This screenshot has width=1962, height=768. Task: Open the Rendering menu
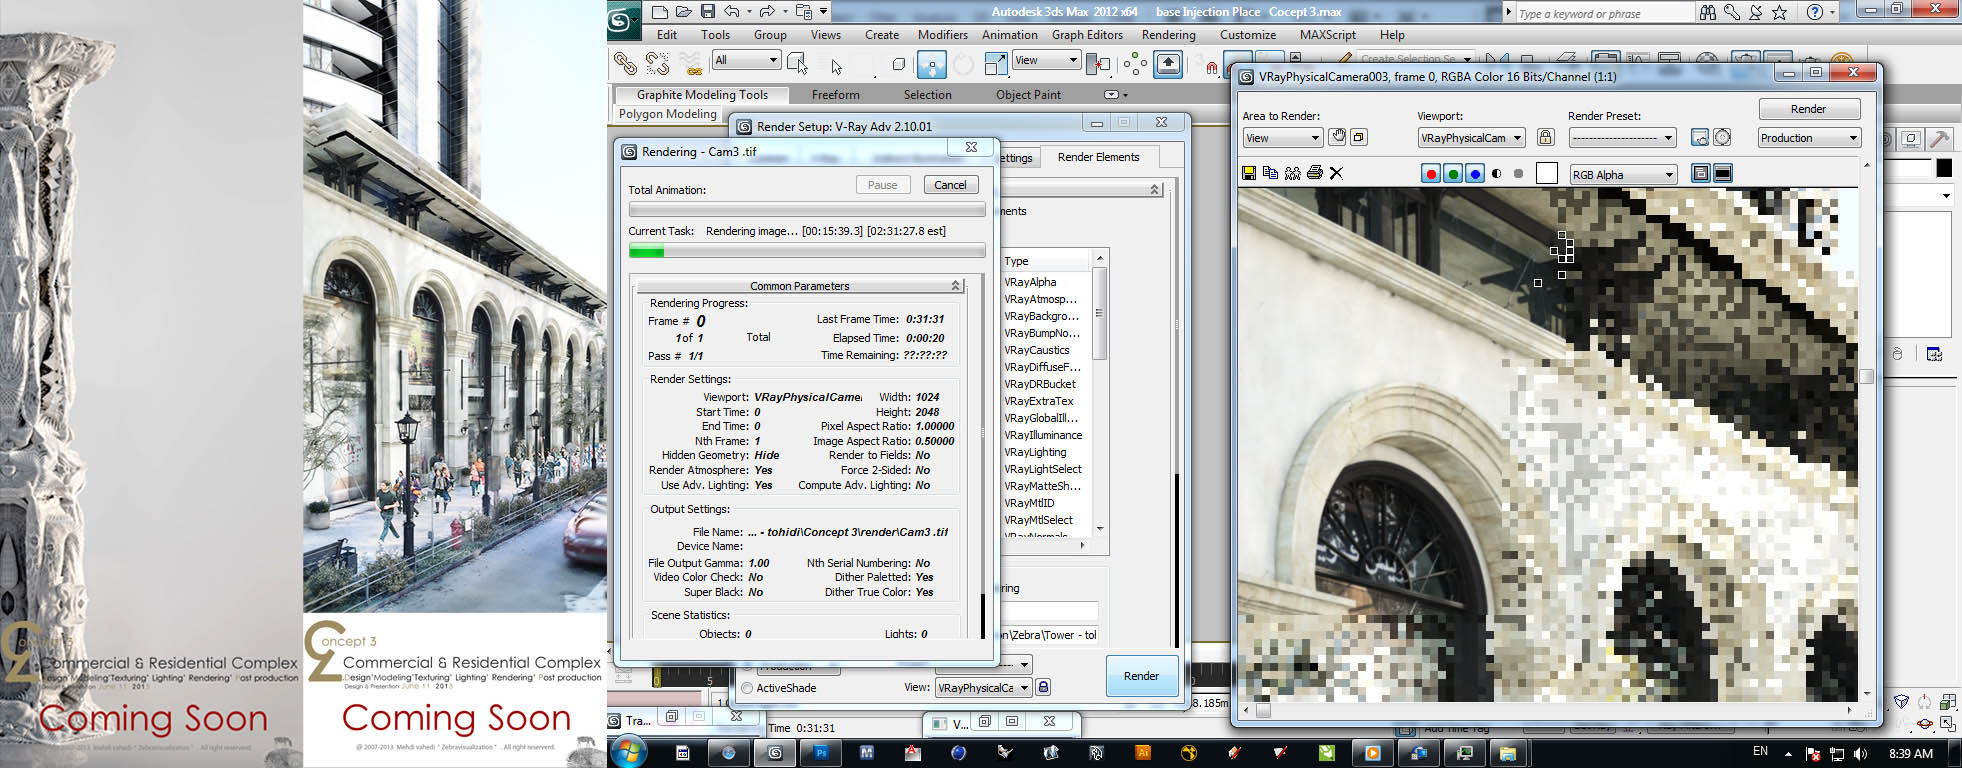tap(1168, 35)
